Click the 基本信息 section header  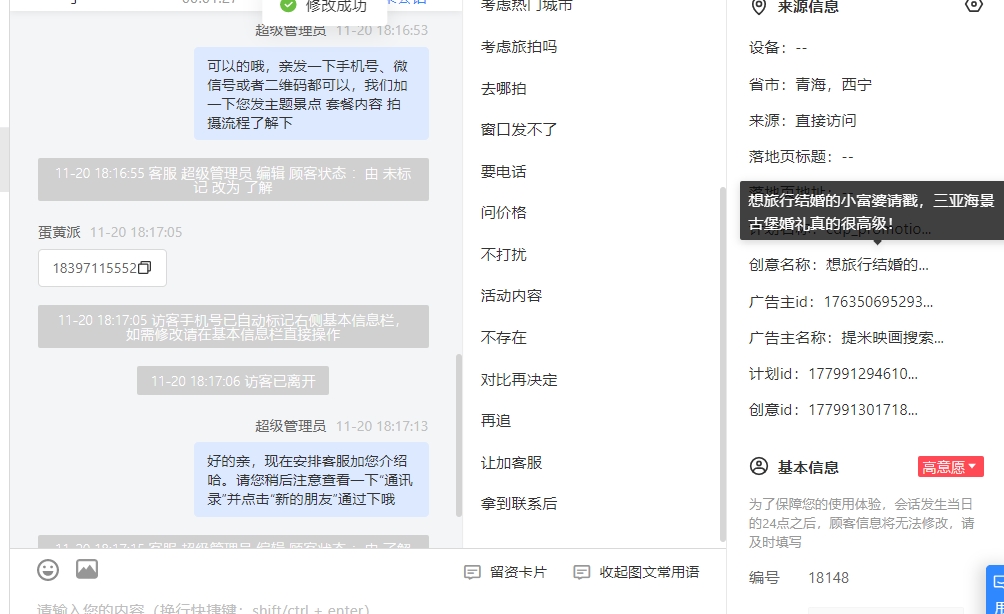[x=807, y=467]
